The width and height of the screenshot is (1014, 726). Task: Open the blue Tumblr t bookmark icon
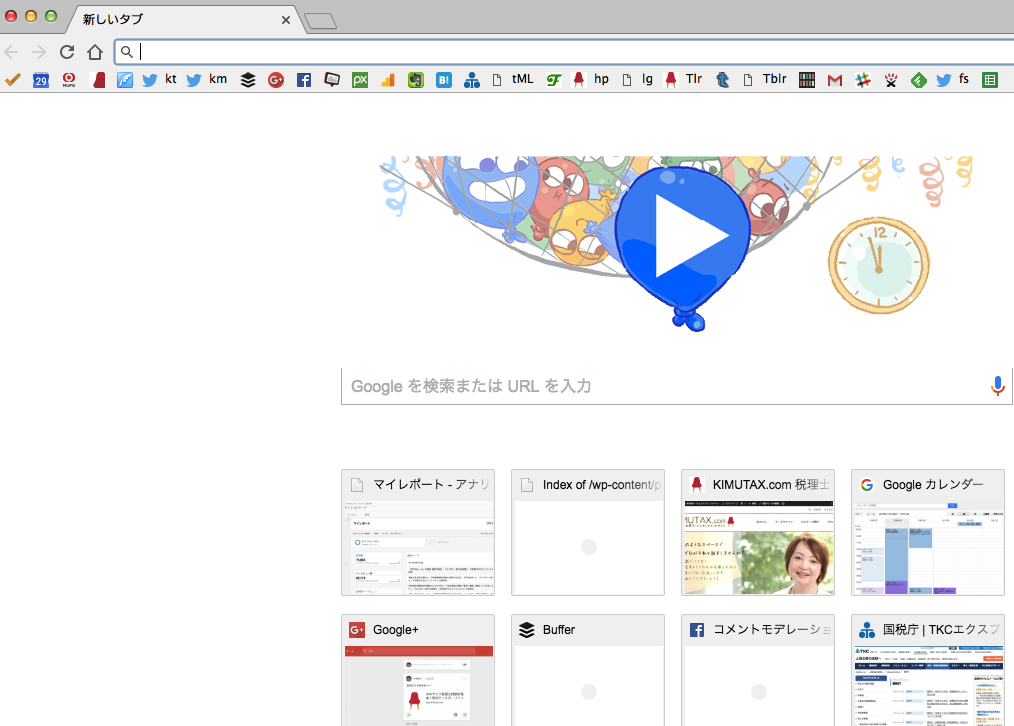click(723, 80)
